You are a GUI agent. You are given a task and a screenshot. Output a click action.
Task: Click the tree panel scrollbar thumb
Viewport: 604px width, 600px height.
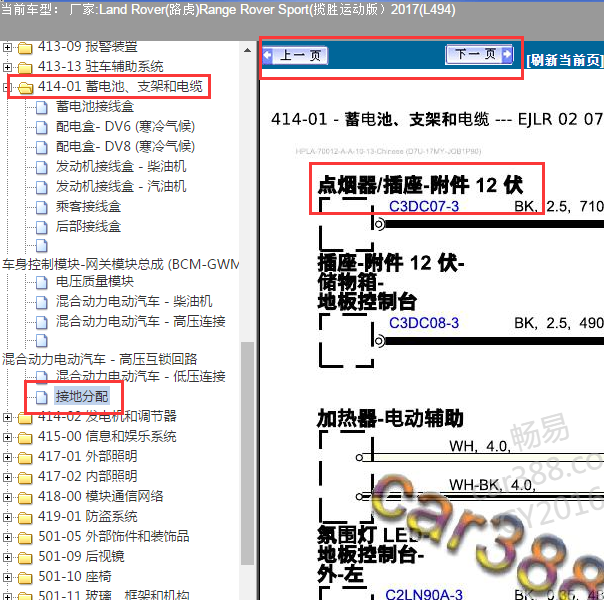(x=248, y=454)
